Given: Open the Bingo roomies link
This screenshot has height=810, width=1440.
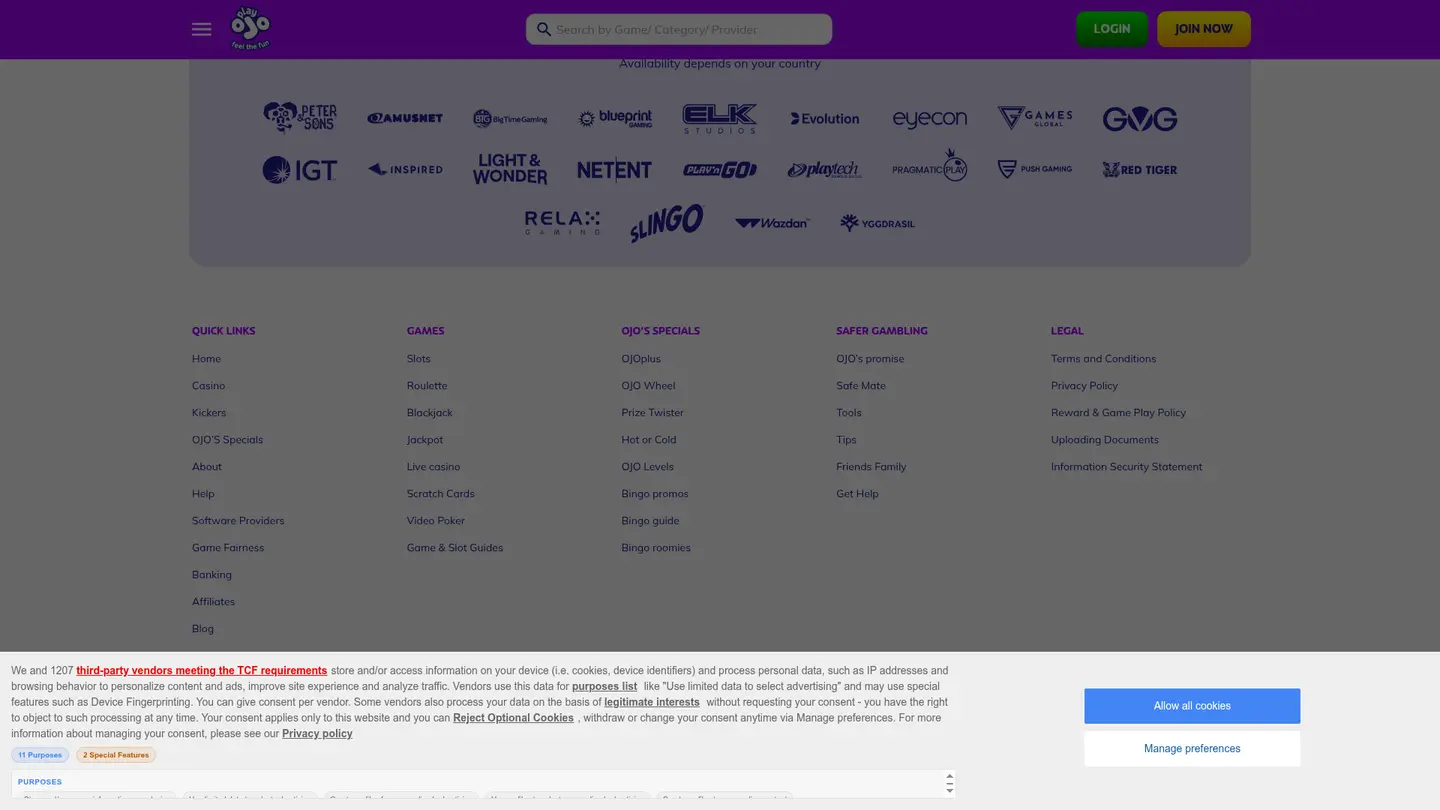Looking at the screenshot, I should tap(656, 548).
